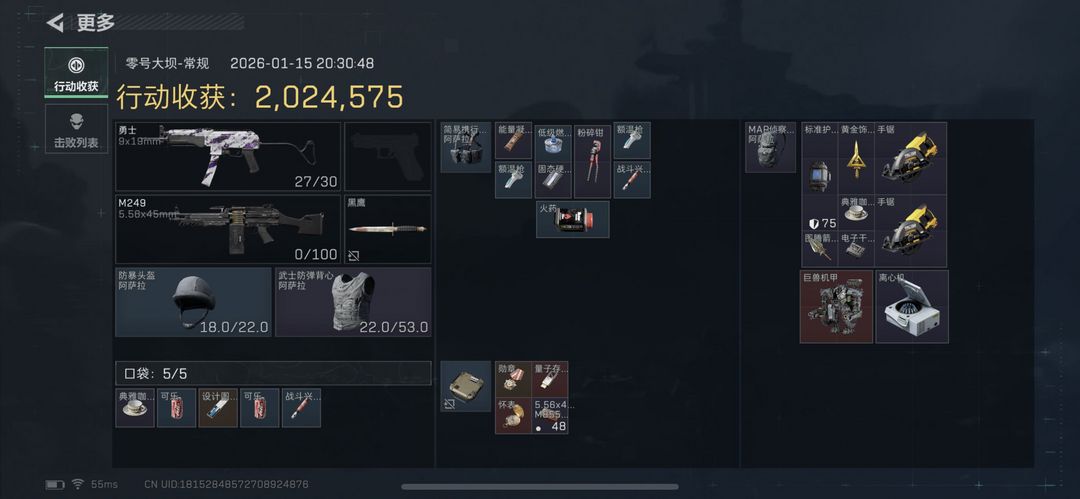Select the M249 machine gun slot
The width and height of the screenshot is (1080, 499).
click(228, 229)
